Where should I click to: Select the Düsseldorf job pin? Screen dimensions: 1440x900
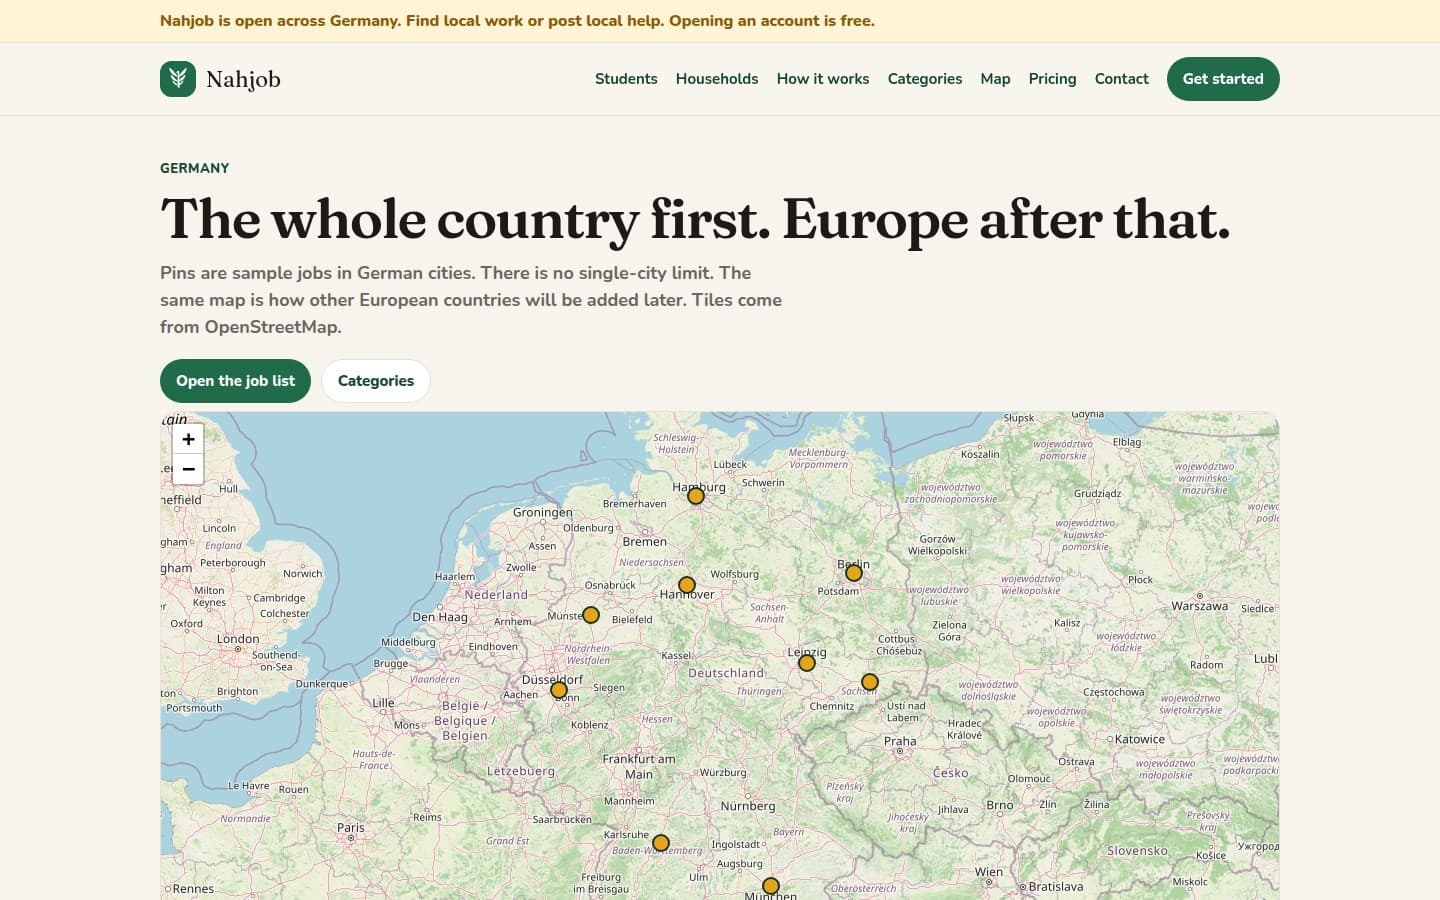(x=559, y=690)
